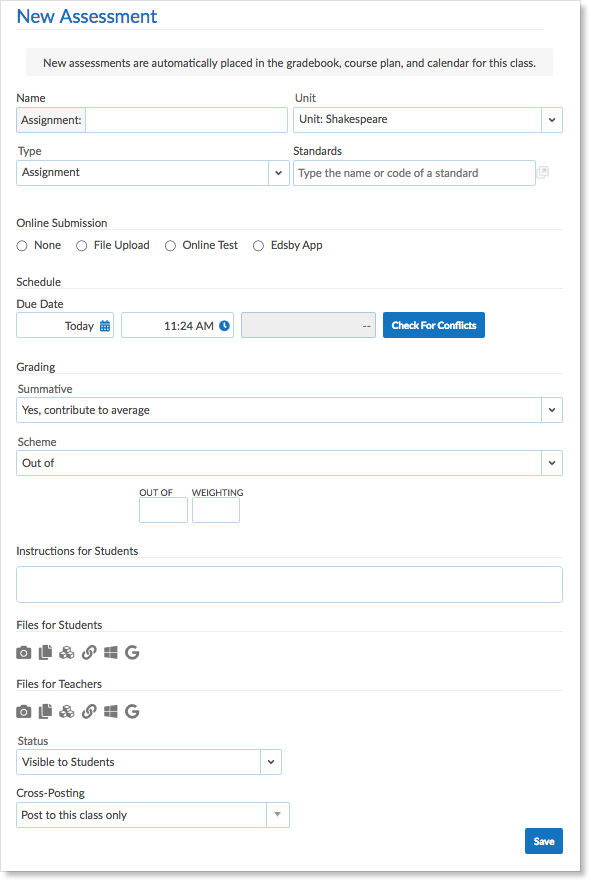Click the Instructions for Students text box
The width and height of the screenshot is (591, 882).
[x=290, y=584]
